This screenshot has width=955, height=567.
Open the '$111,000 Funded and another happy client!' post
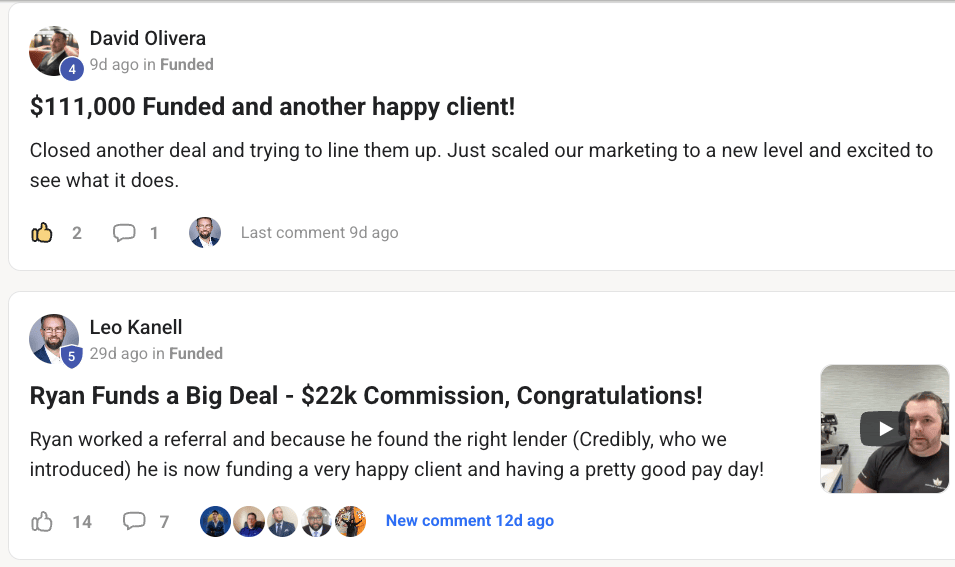pyautogui.click(x=272, y=107)
